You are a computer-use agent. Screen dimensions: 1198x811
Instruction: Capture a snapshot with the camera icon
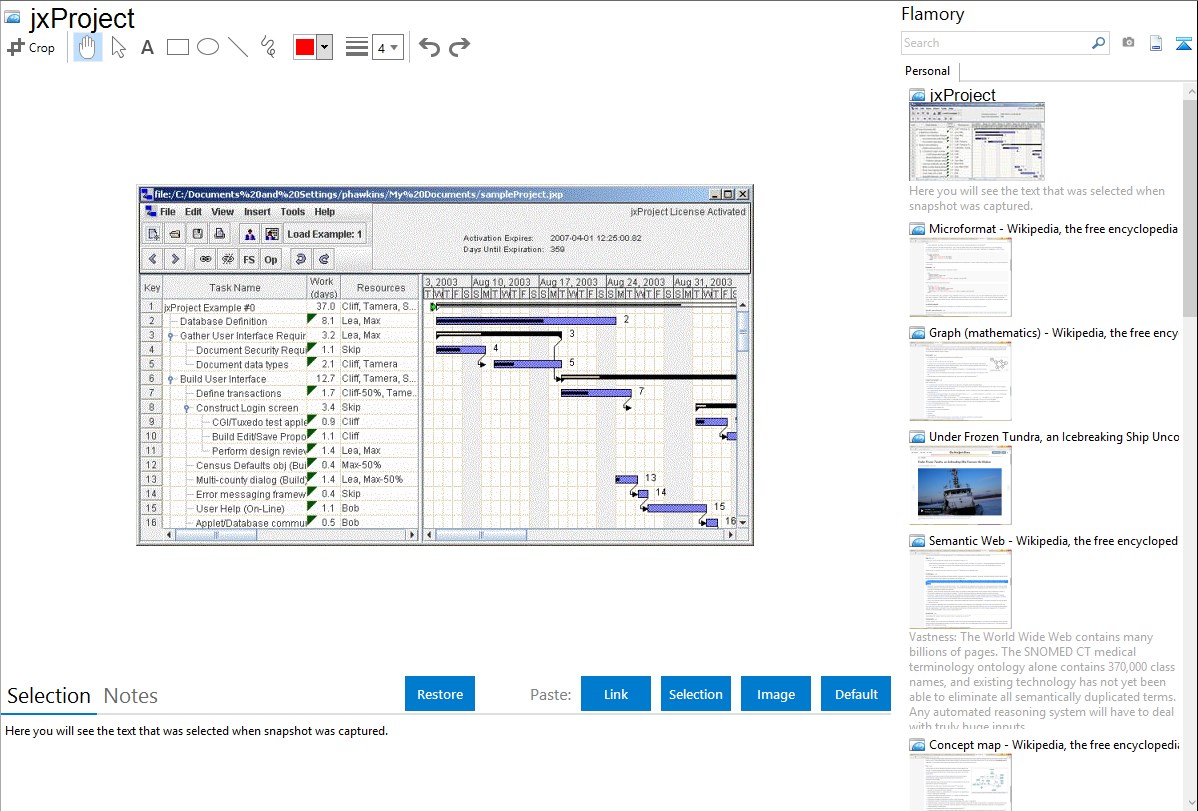click(1128, 43)
